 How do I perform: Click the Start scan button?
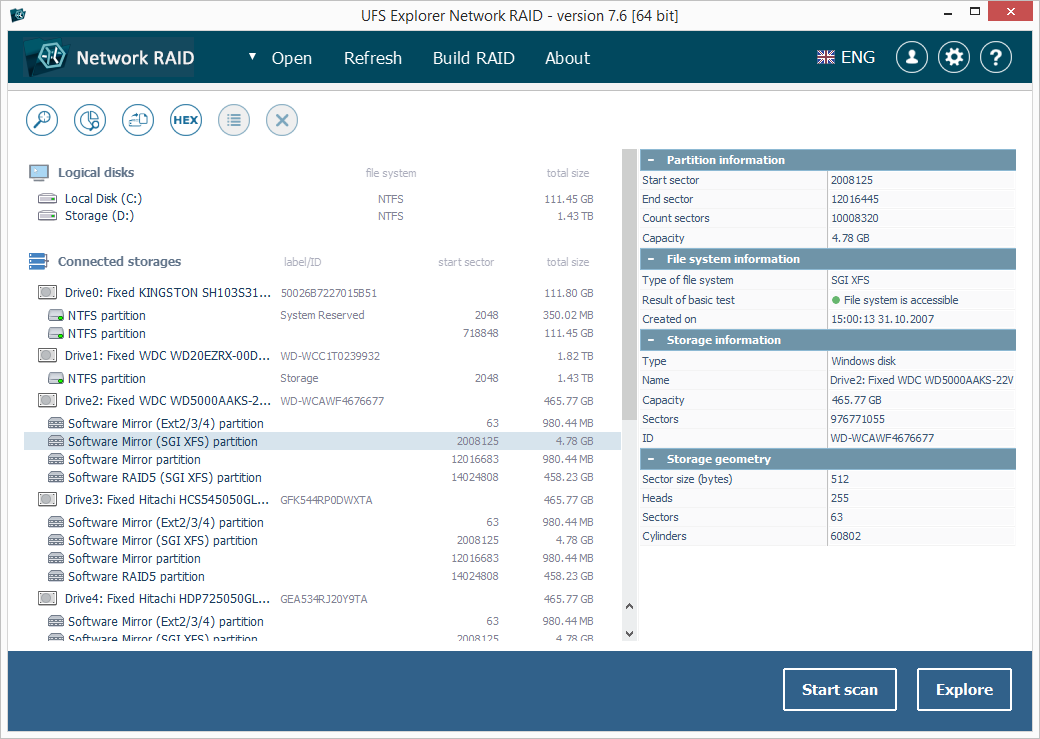tap(840, 690)
